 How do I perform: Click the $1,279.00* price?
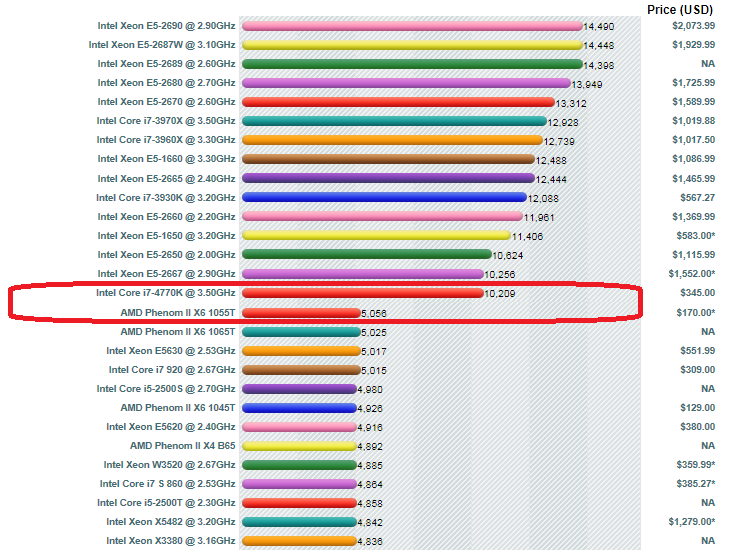click(x=692, y=522)
